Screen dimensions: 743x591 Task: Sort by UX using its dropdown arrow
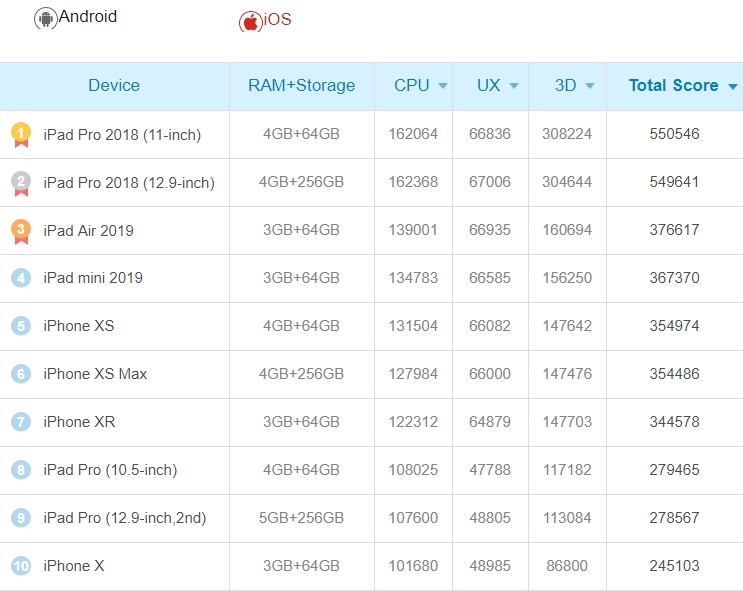[x=514, y=86]
